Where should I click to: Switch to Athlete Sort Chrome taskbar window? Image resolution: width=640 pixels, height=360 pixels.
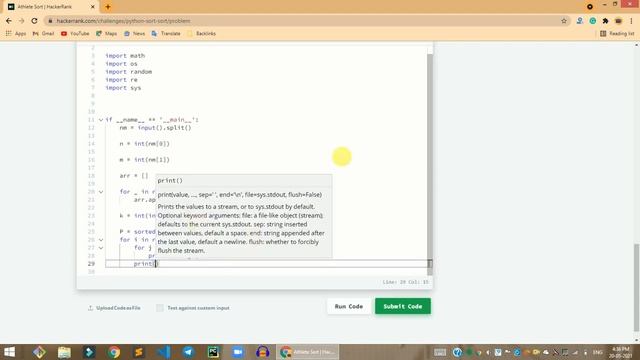(x=308, y=352)
